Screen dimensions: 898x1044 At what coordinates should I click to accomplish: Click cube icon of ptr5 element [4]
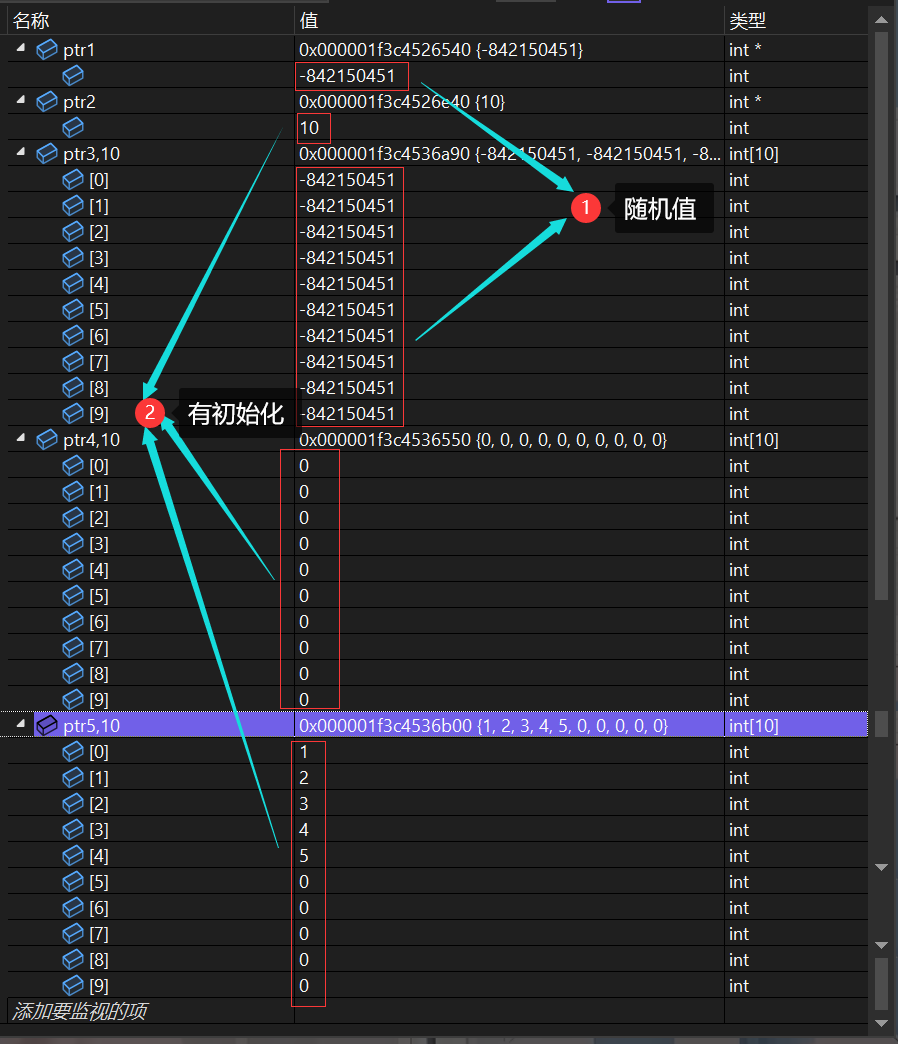pos(73,856)
